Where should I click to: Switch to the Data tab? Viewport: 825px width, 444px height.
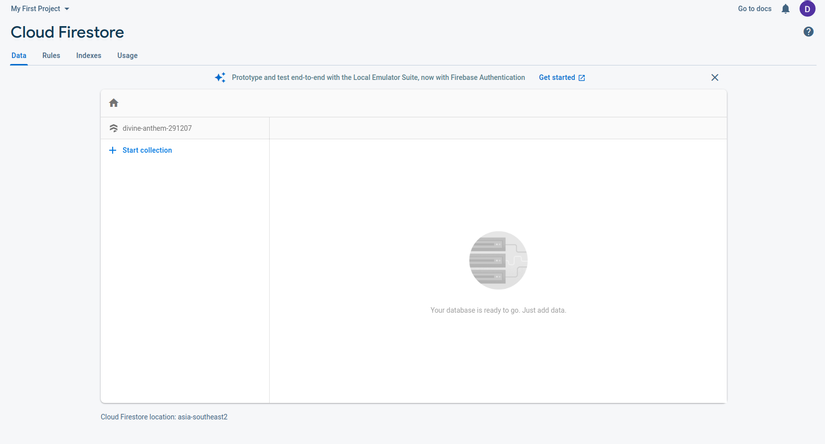point(19,56)
